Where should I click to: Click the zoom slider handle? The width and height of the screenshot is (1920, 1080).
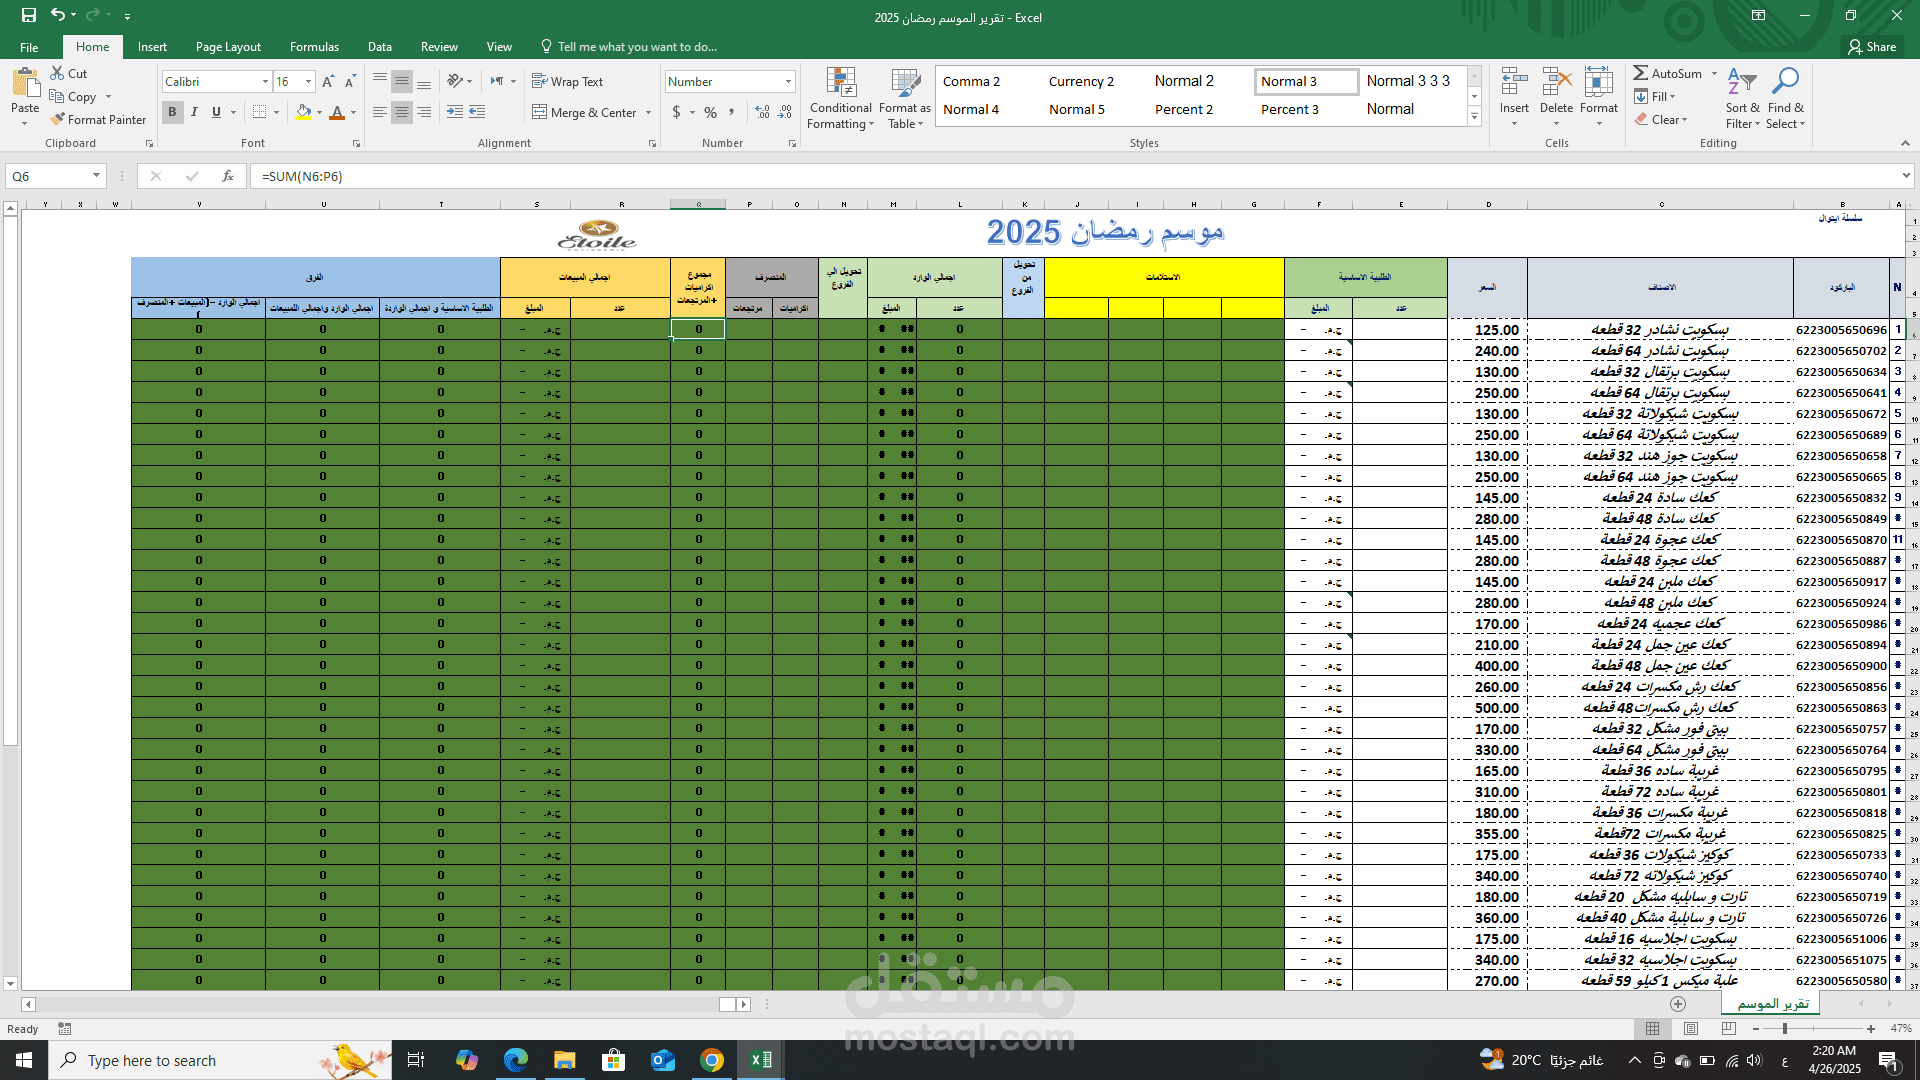[x=1784, y=1028]
